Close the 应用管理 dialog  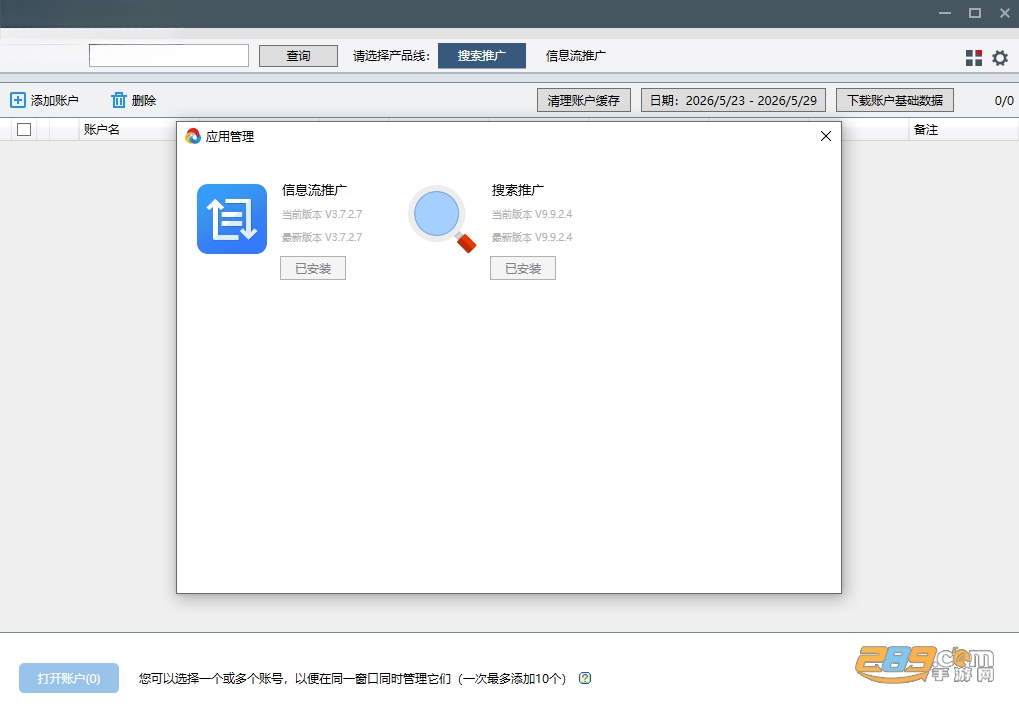[826, 136]
